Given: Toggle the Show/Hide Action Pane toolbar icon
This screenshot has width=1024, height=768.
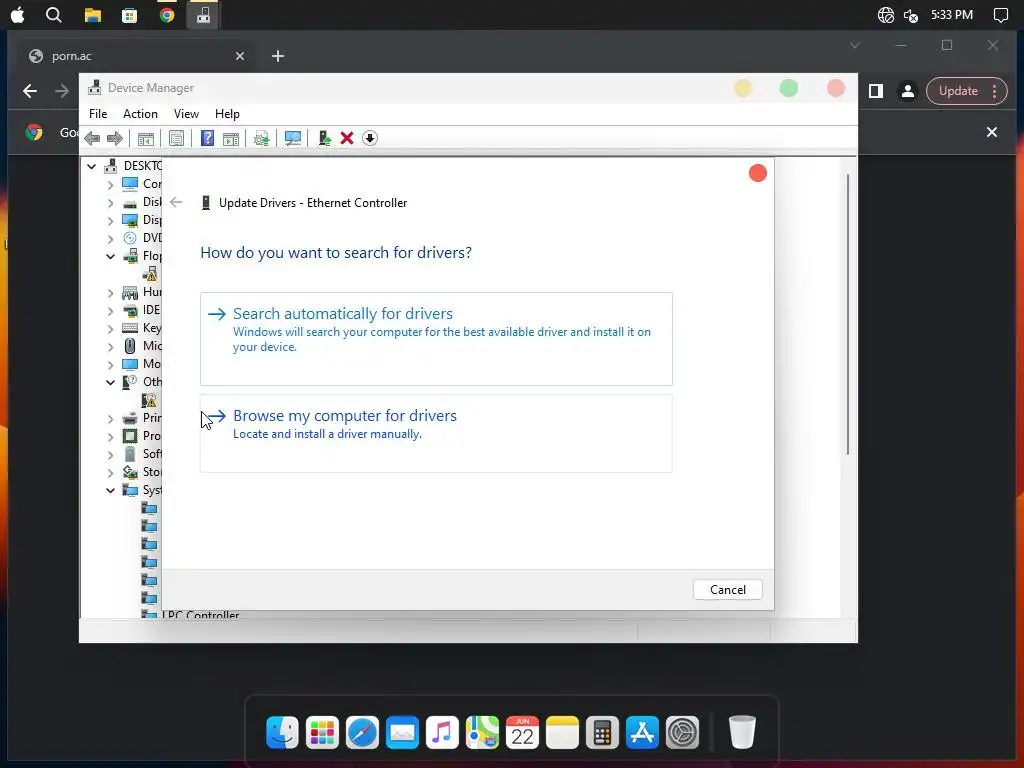Looking at the screenshot, I should (231, 138).
